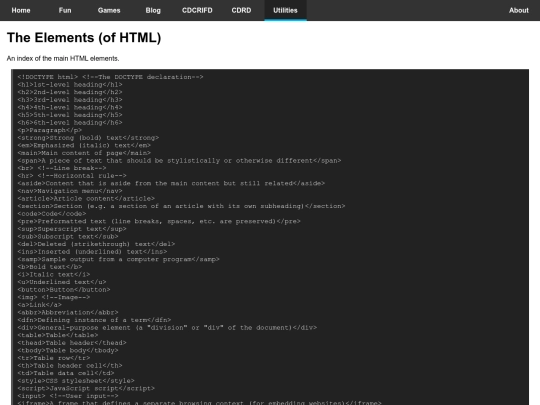Click the img Image comment line
The image size is (540, 405).
(54, 297)
